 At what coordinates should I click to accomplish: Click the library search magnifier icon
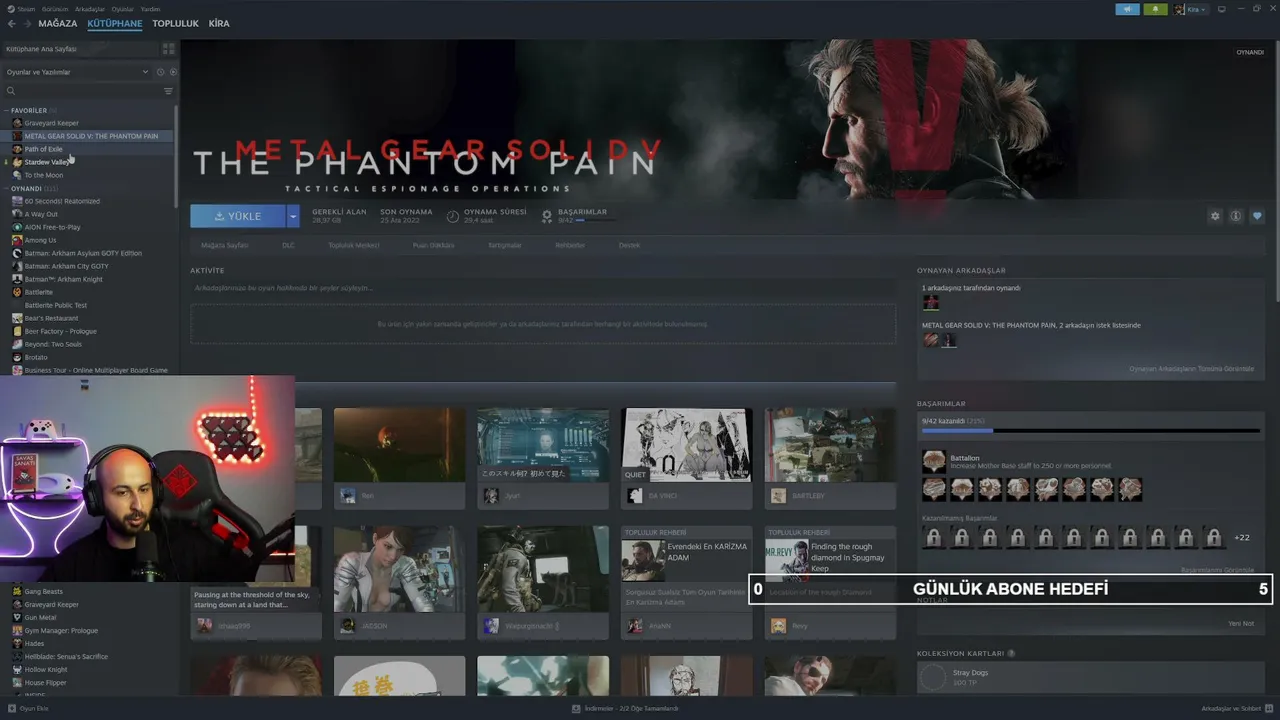coord(11,91)
